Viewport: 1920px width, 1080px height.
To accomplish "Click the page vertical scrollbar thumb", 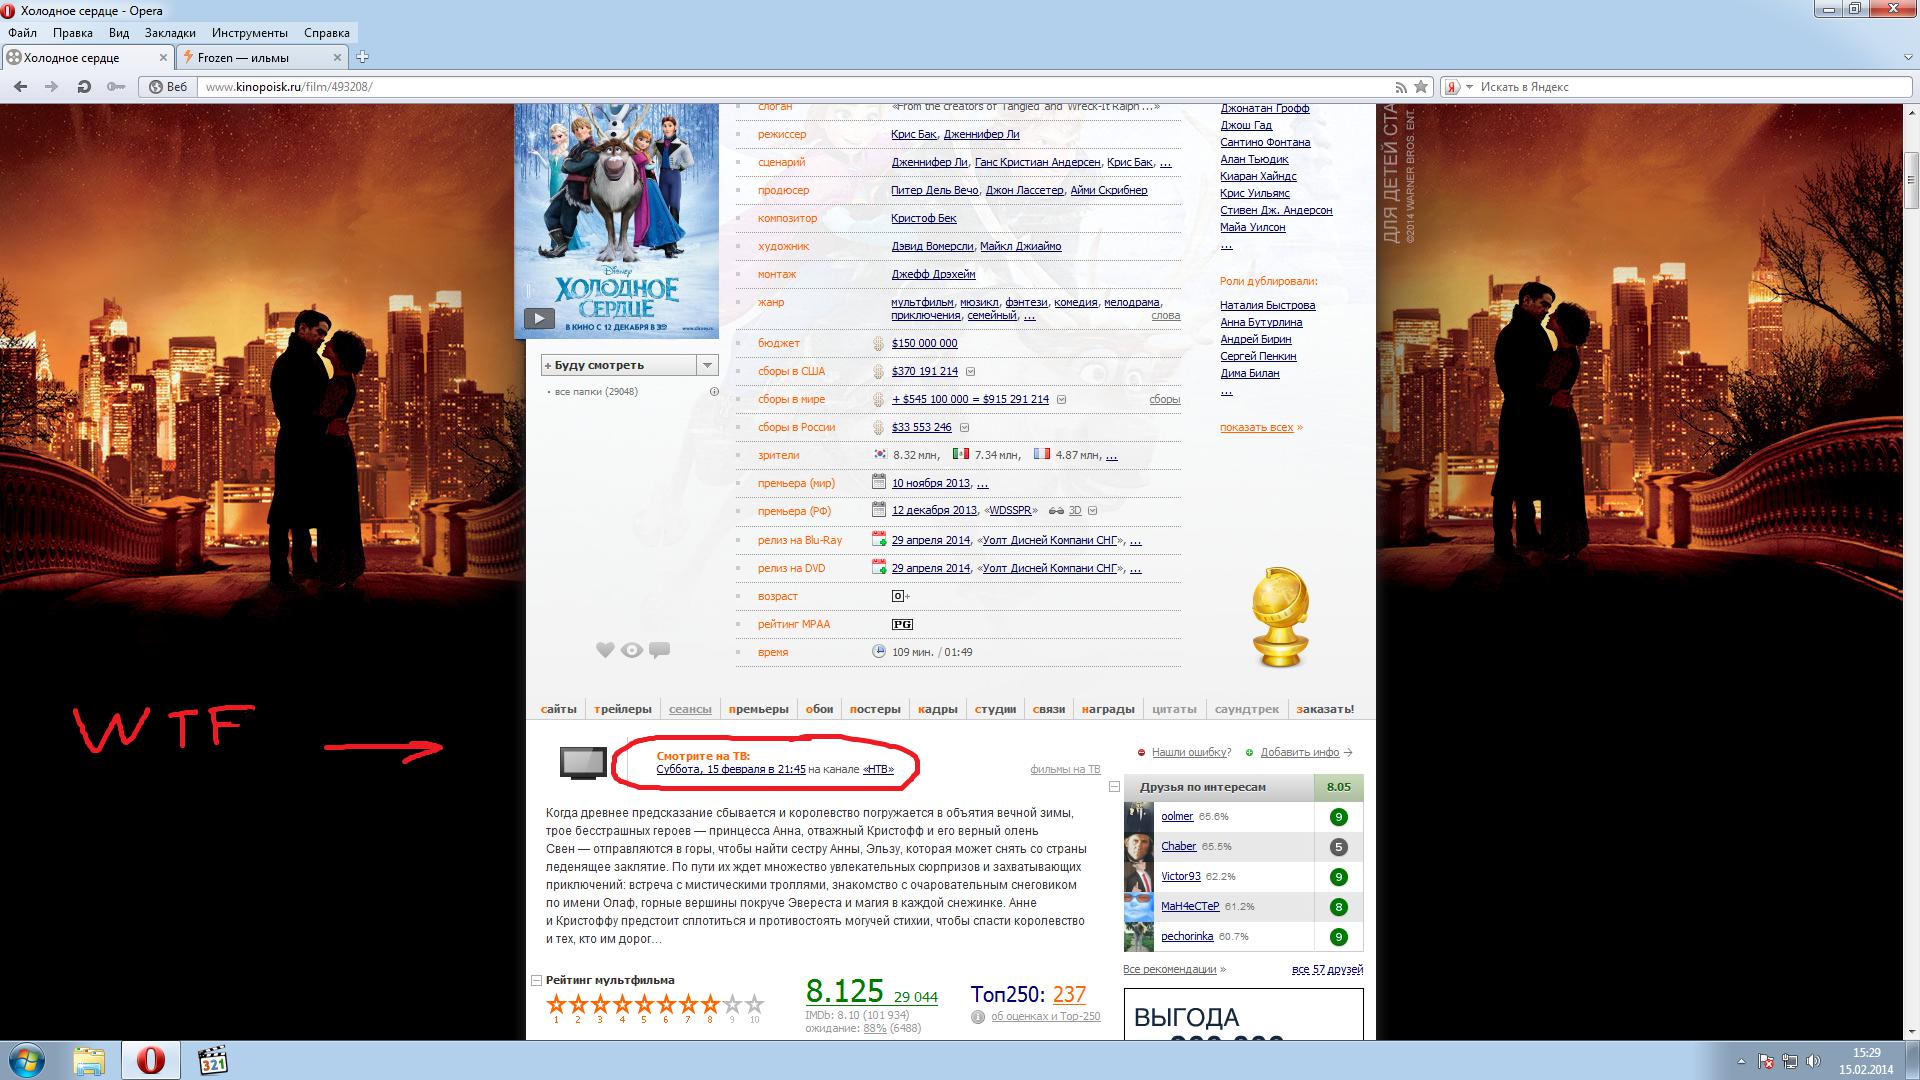I will coord(1911,180).
